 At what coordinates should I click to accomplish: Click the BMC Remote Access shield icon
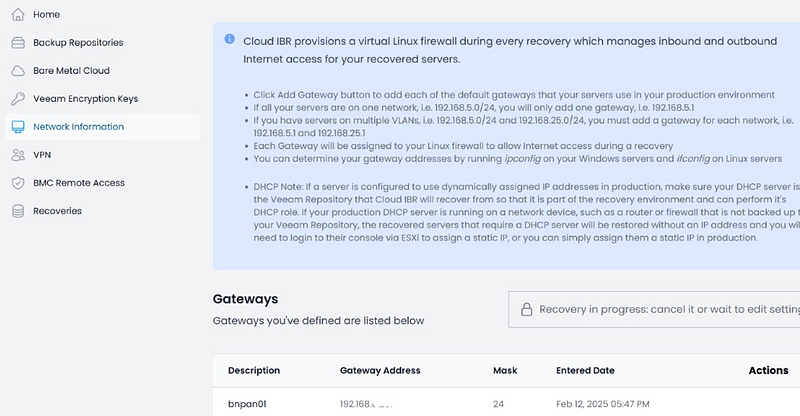(17, 183)
